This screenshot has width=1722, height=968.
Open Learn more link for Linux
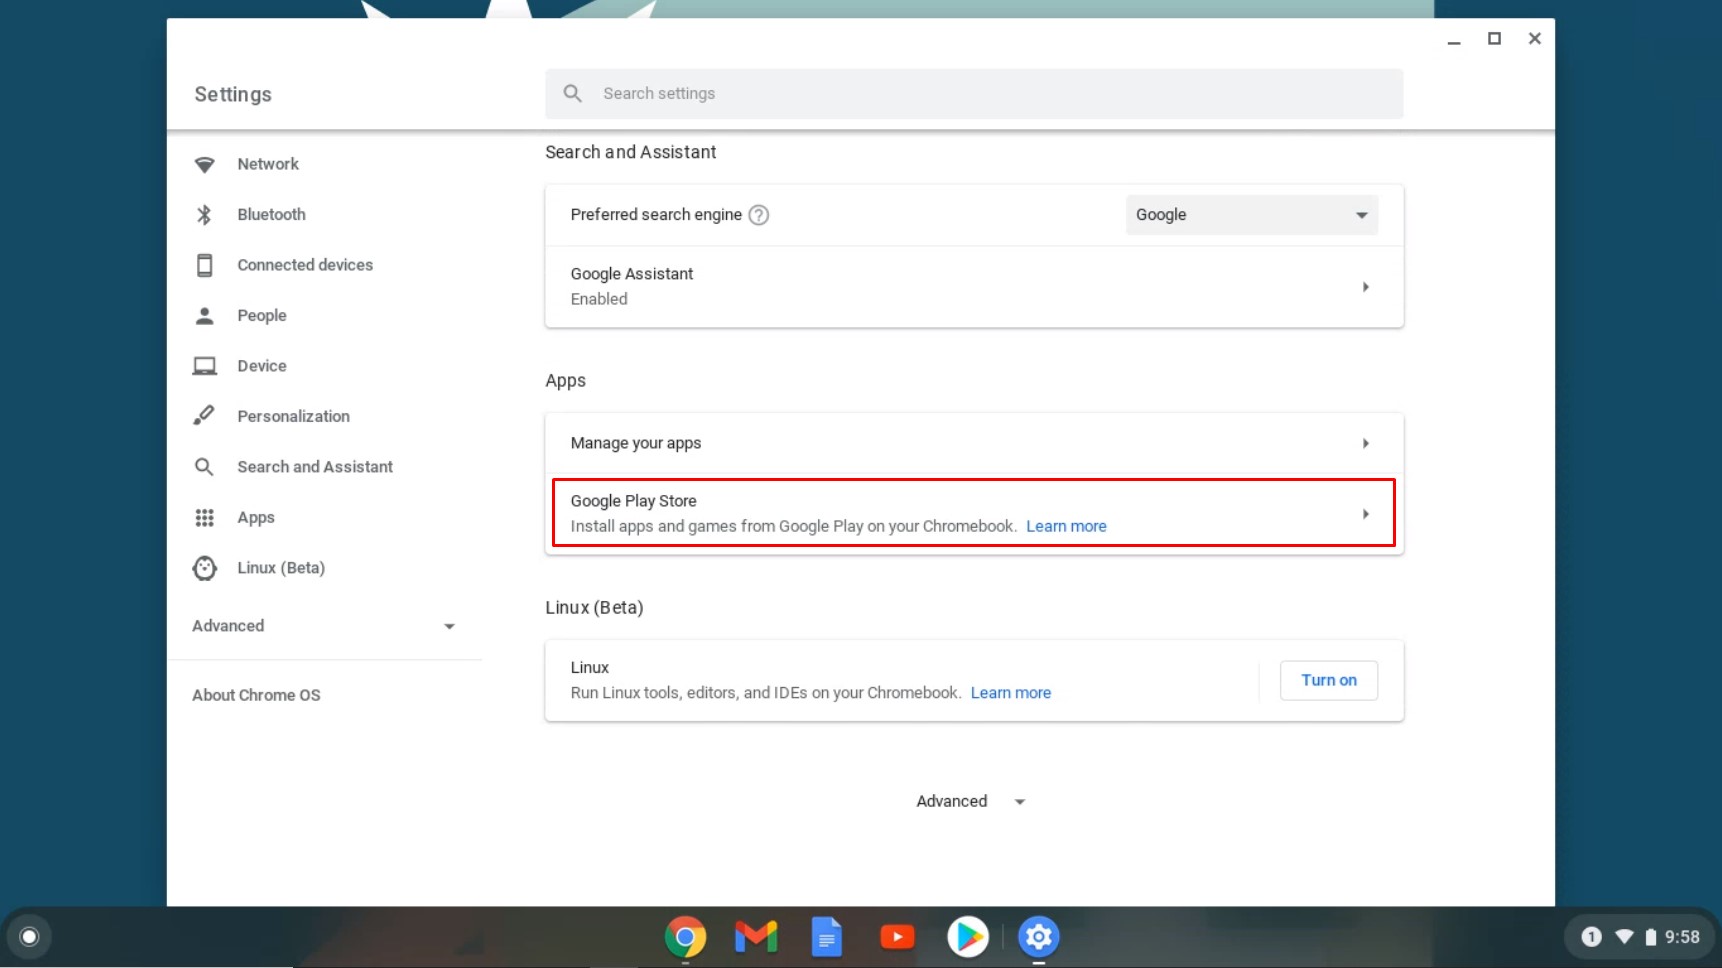point(1010,693)
